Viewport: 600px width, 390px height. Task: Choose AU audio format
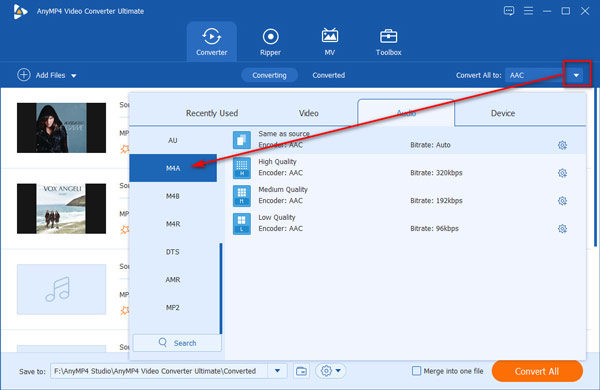(173, 140)
